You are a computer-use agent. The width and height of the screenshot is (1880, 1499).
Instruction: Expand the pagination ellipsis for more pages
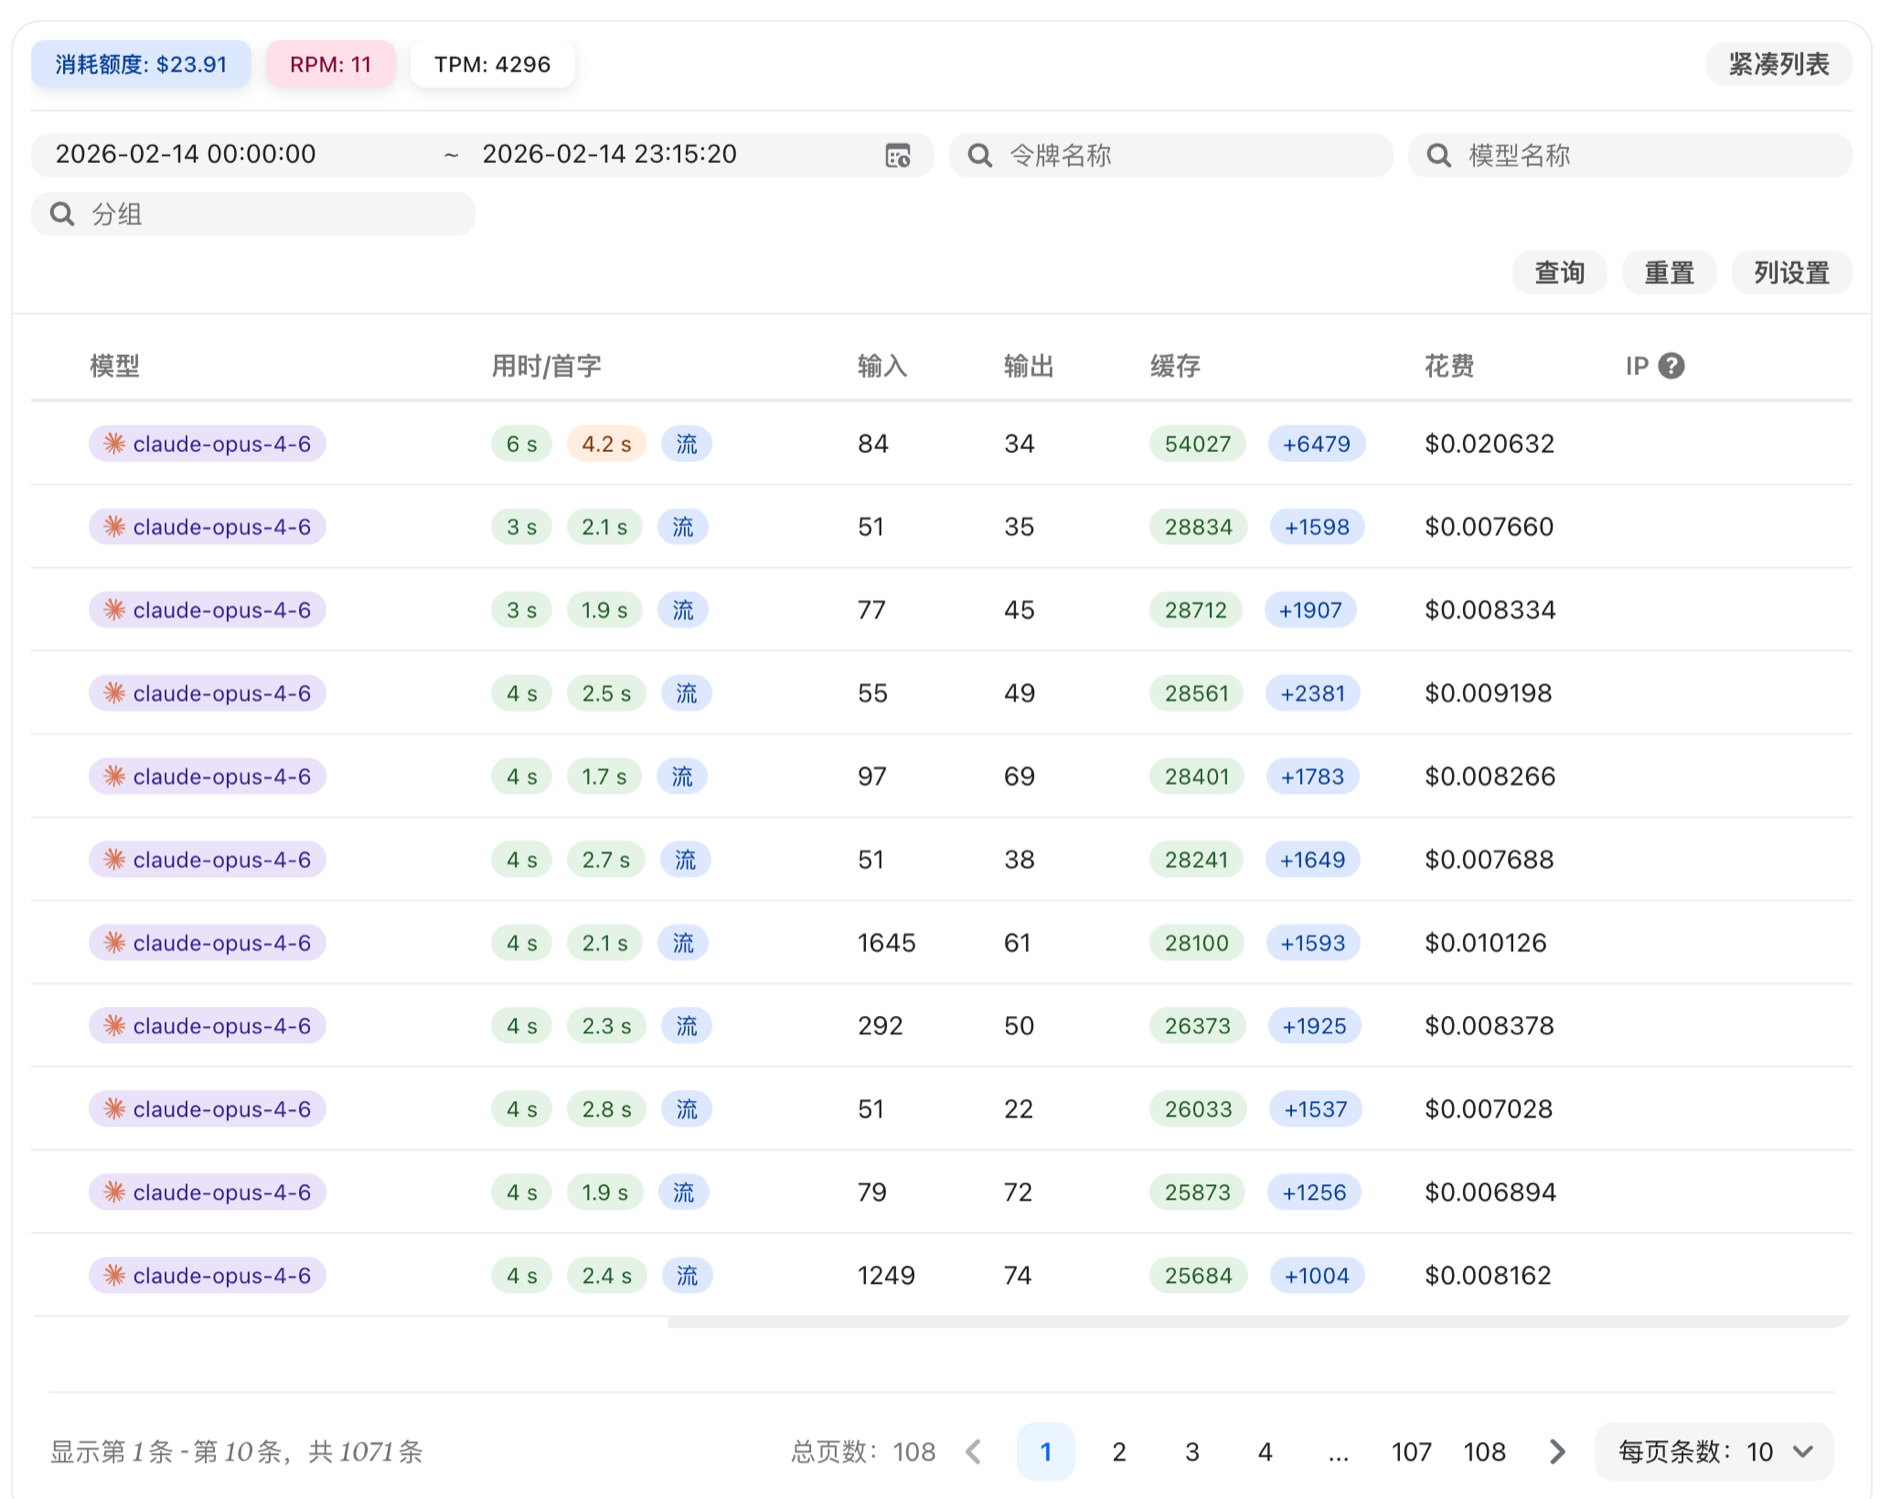[x=1338, y=1451]
